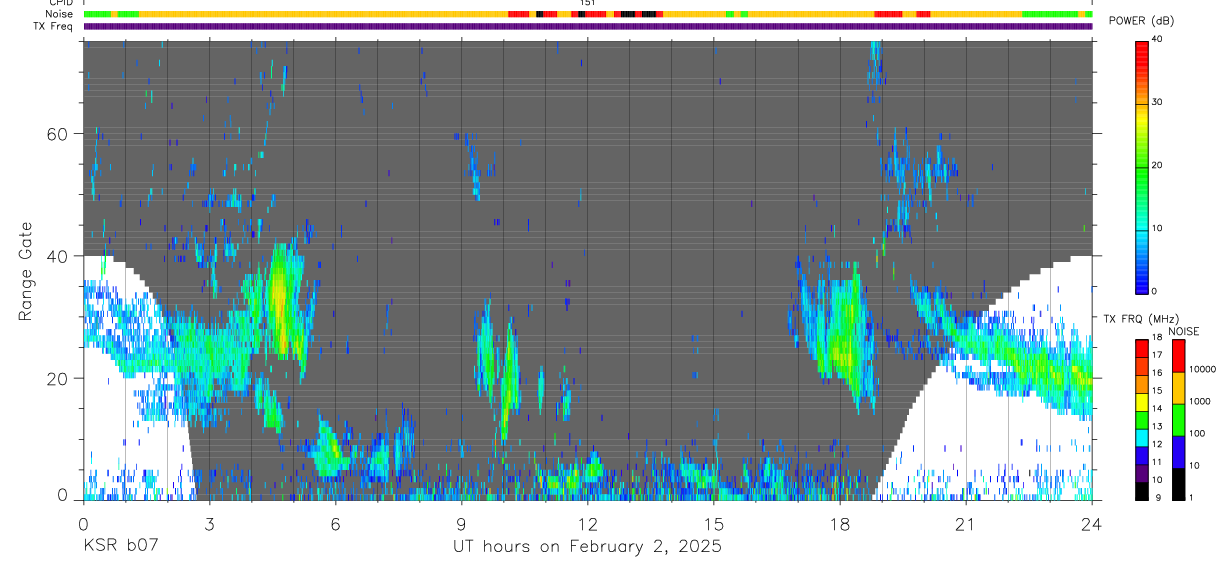The width and height of the screenshot is (1228, 567).
Task: Pick the orange segment on NOISE legend
Action: coord(1178,388)
